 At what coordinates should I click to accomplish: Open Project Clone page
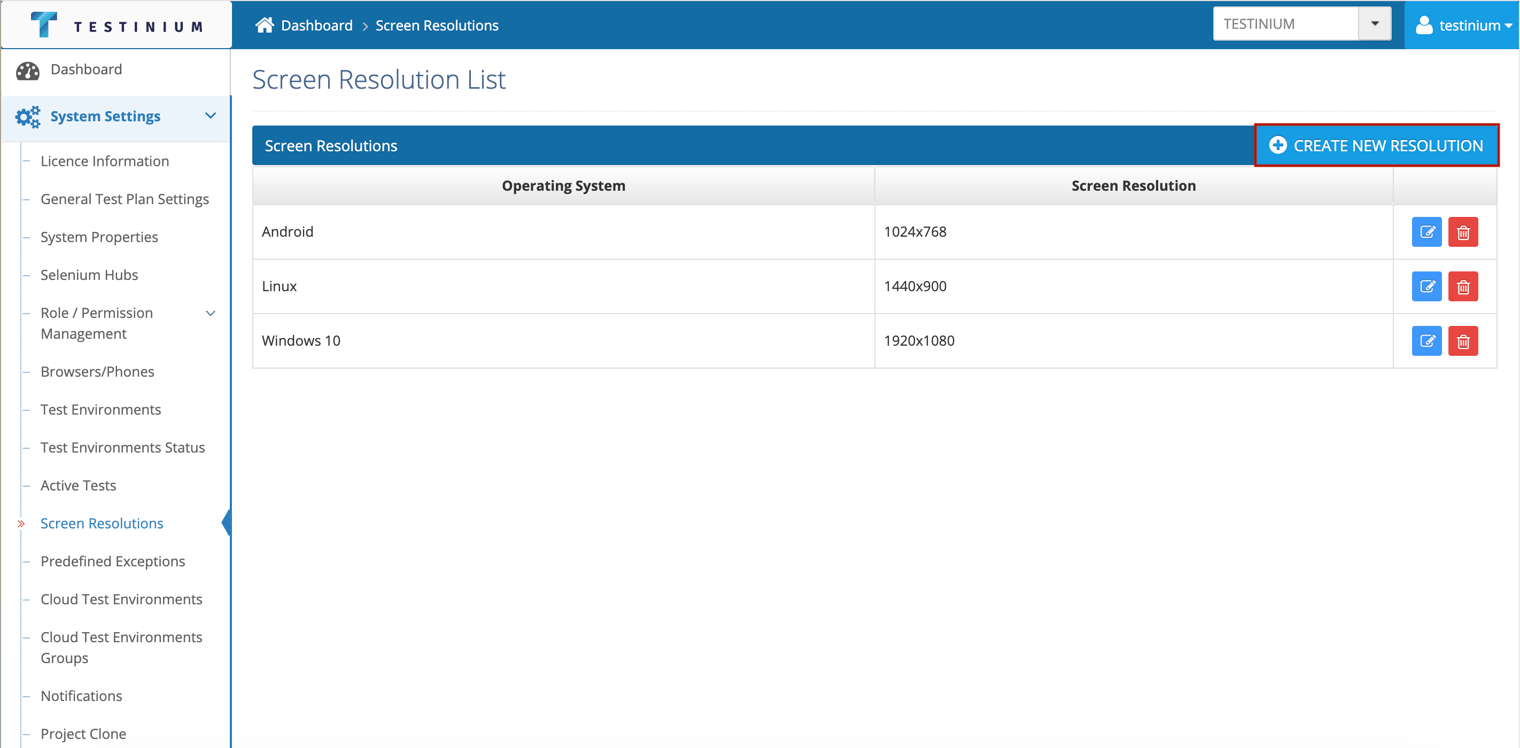coord(83,733)
